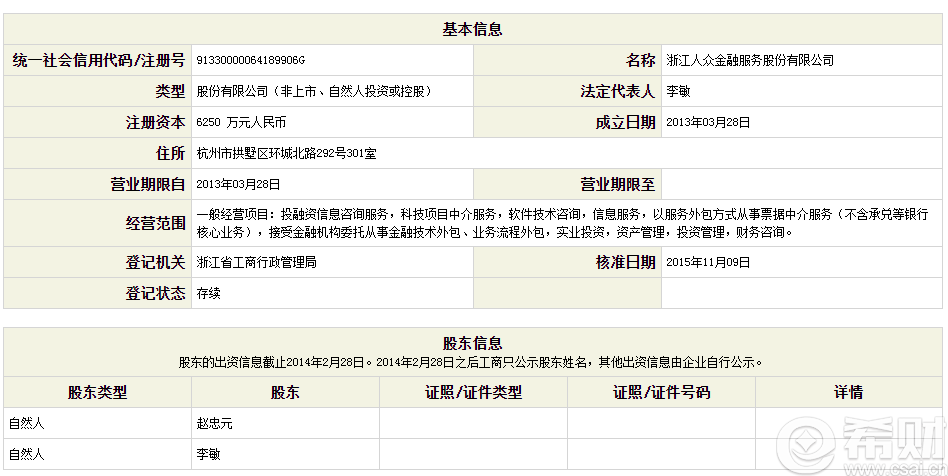The image size is (948, 476).
Task: Click the 营业期限自 label
Action: (148, 184)
